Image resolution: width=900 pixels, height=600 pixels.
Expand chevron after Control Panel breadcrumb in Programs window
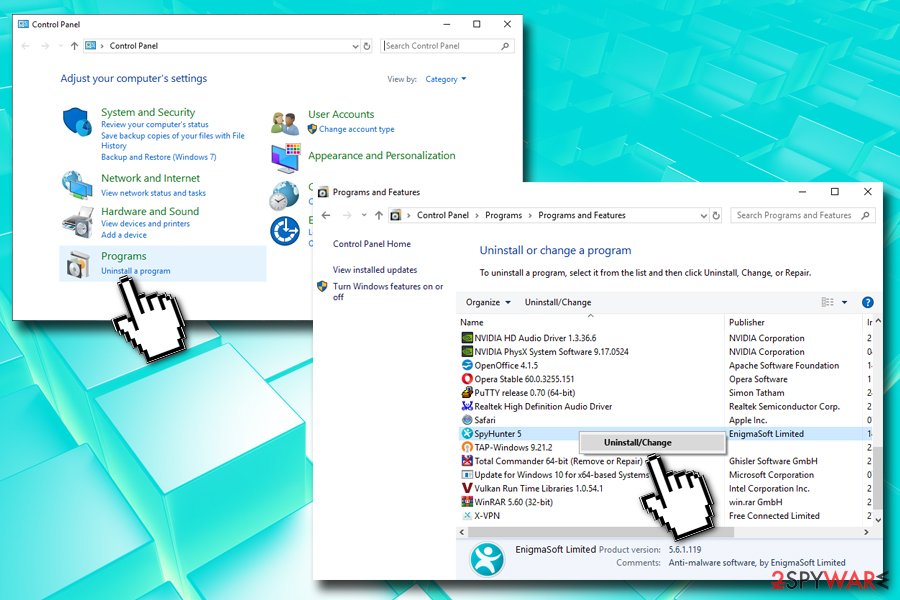[x=476, y=215]
